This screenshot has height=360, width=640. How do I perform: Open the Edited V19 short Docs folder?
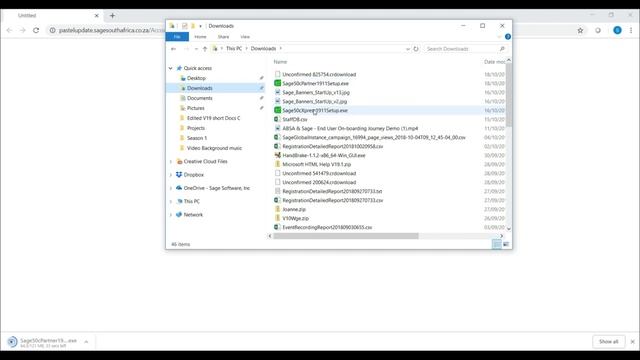click(213, 118)
